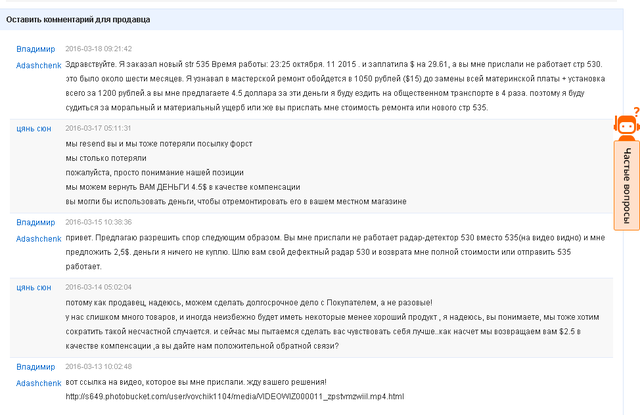This screenshot has height=415, width=640.
Task: Open Владимир profile on the 2016-03-18 comment
Action: point(36,49)
